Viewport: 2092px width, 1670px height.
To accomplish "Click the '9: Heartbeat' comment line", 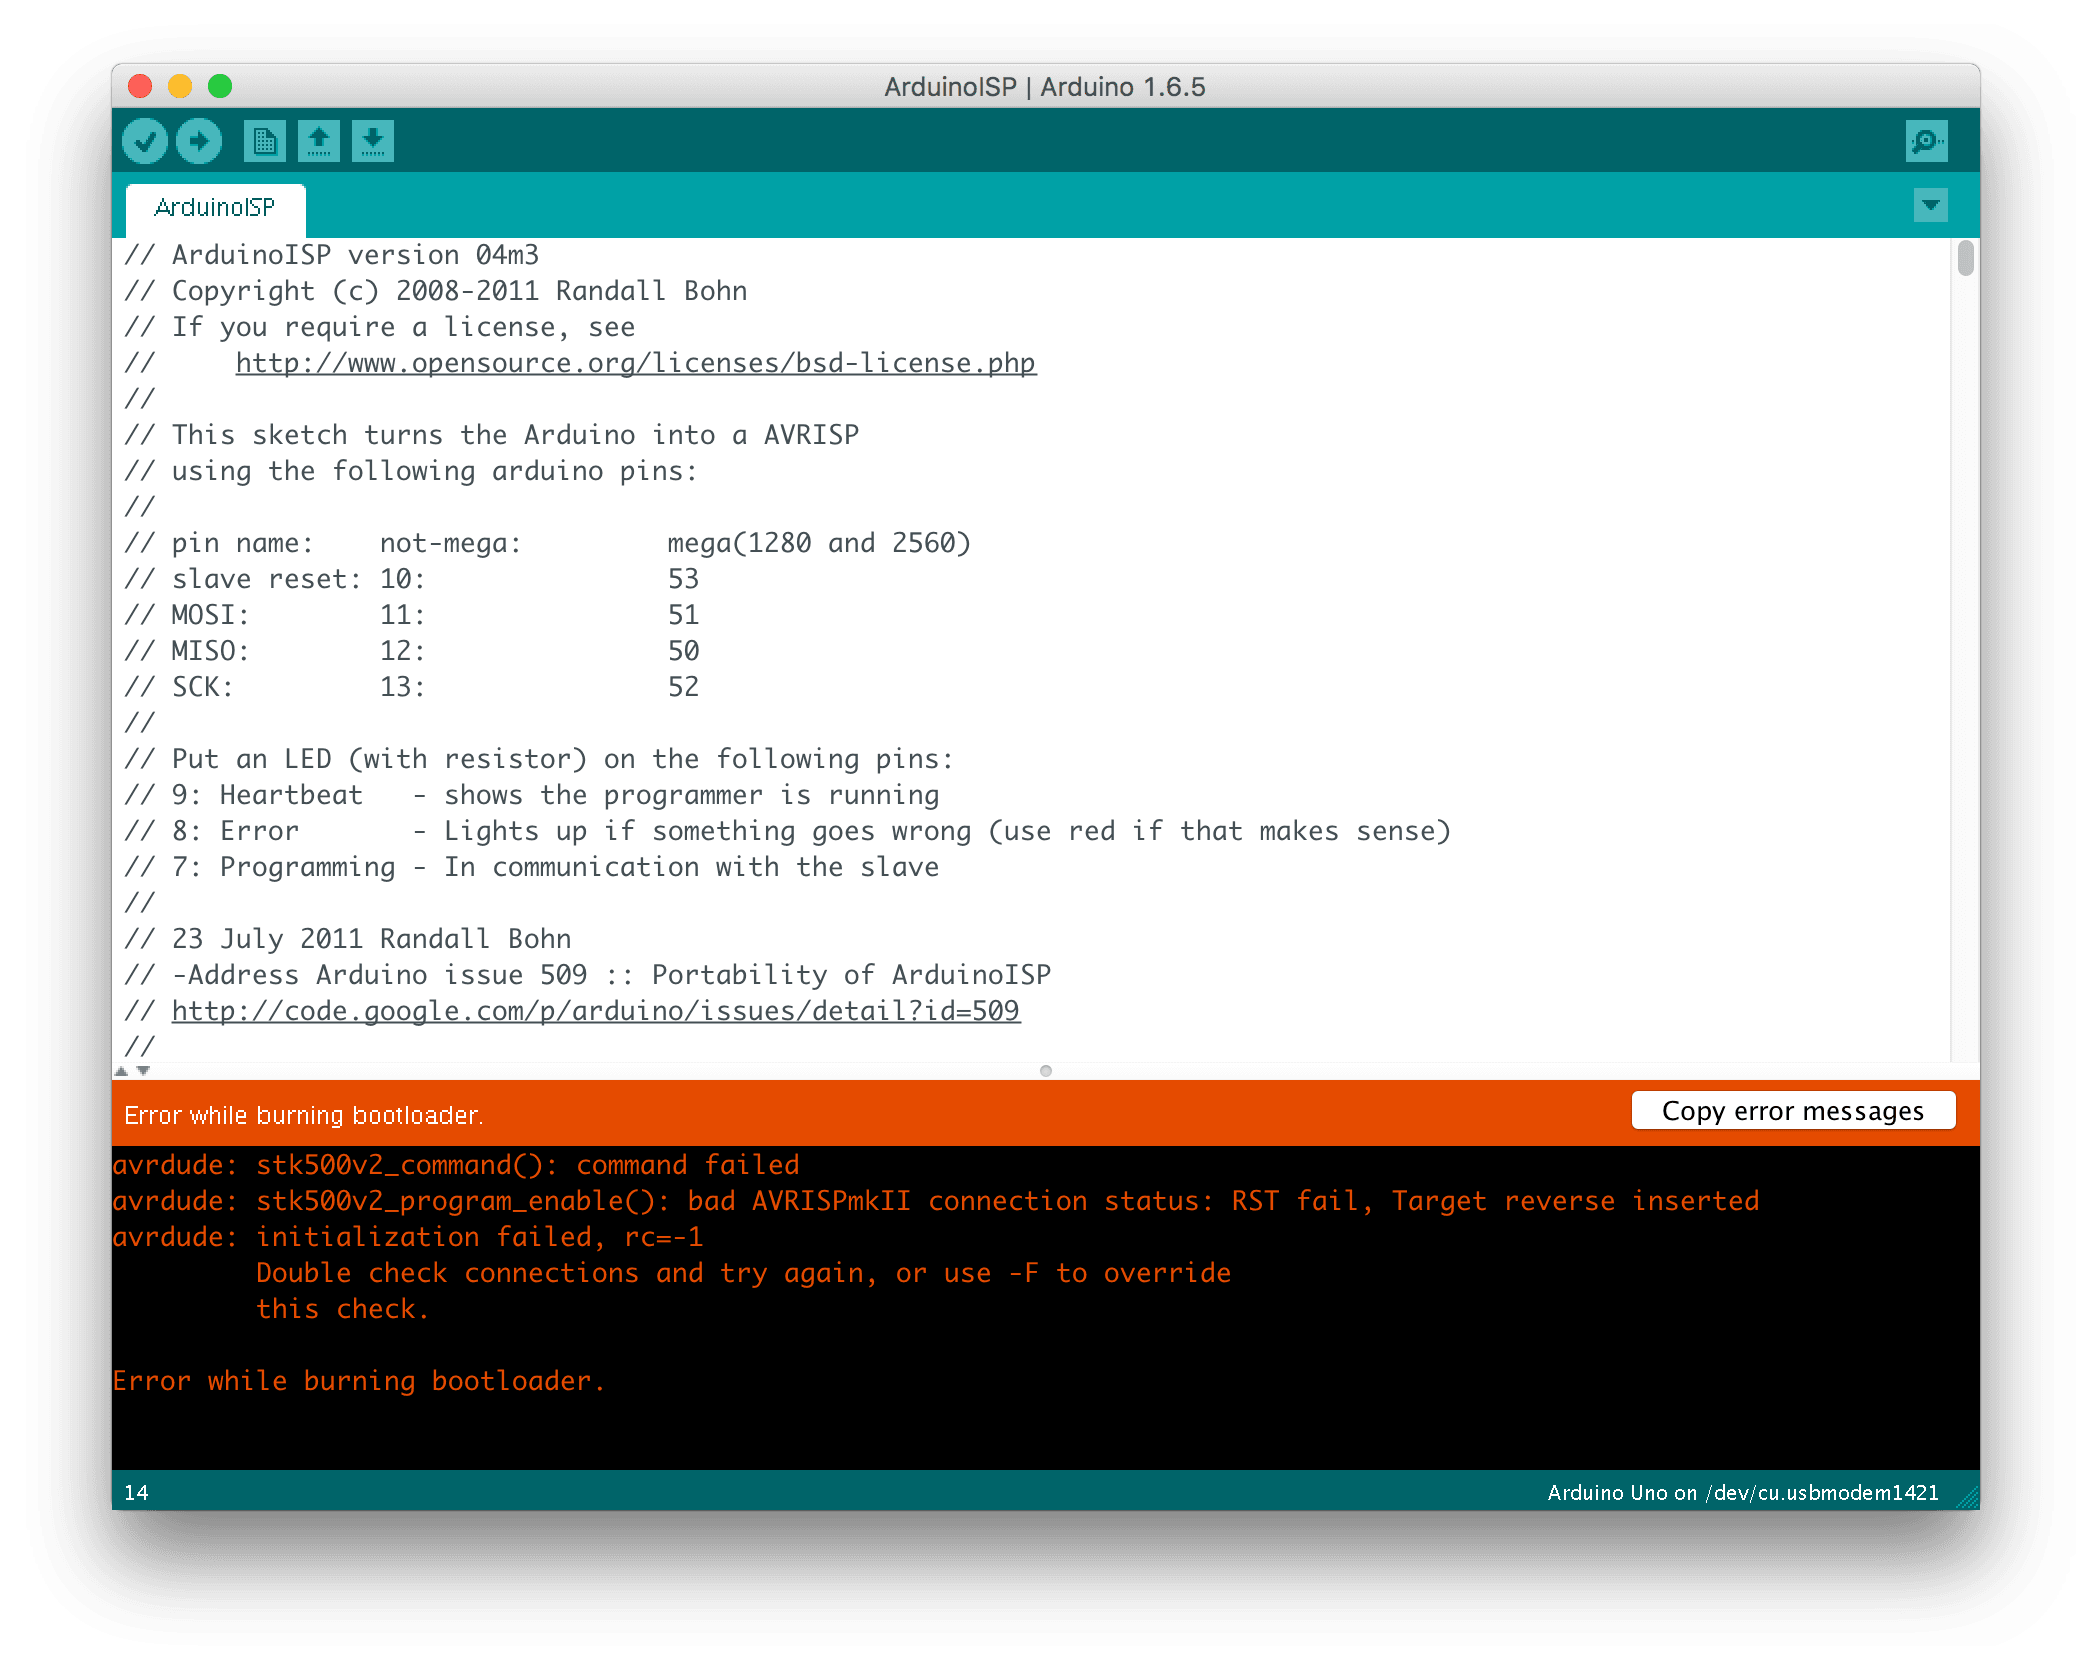I will 532,795.
